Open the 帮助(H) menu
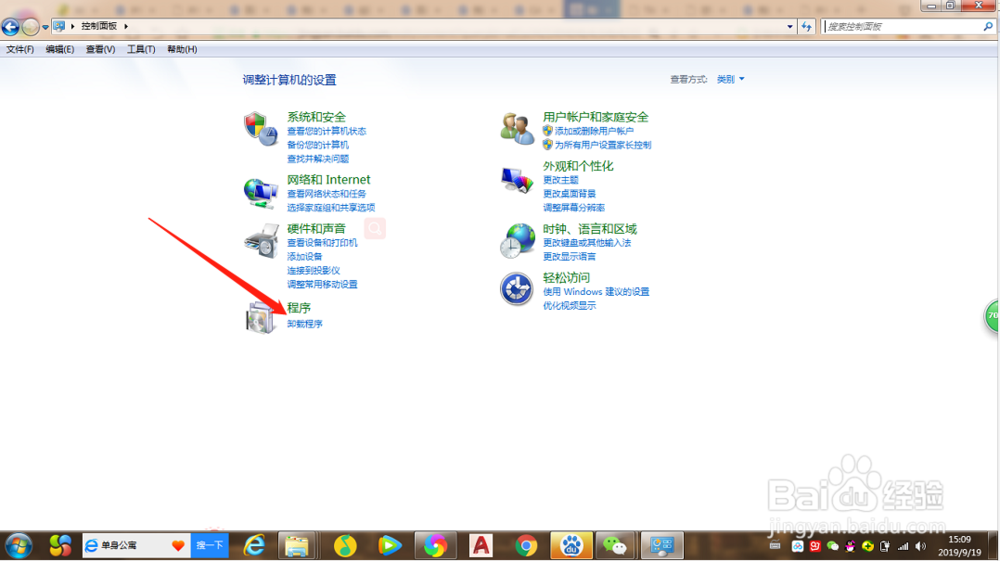1000x561 pixels. 182,49
